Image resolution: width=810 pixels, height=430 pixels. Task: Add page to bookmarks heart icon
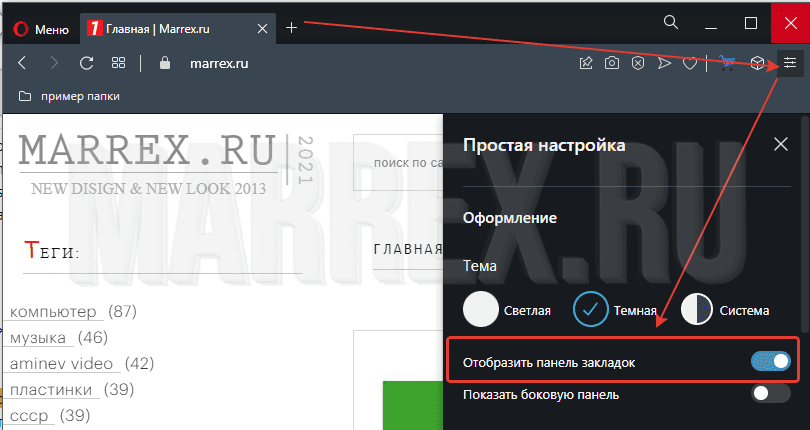click(690, 64)
